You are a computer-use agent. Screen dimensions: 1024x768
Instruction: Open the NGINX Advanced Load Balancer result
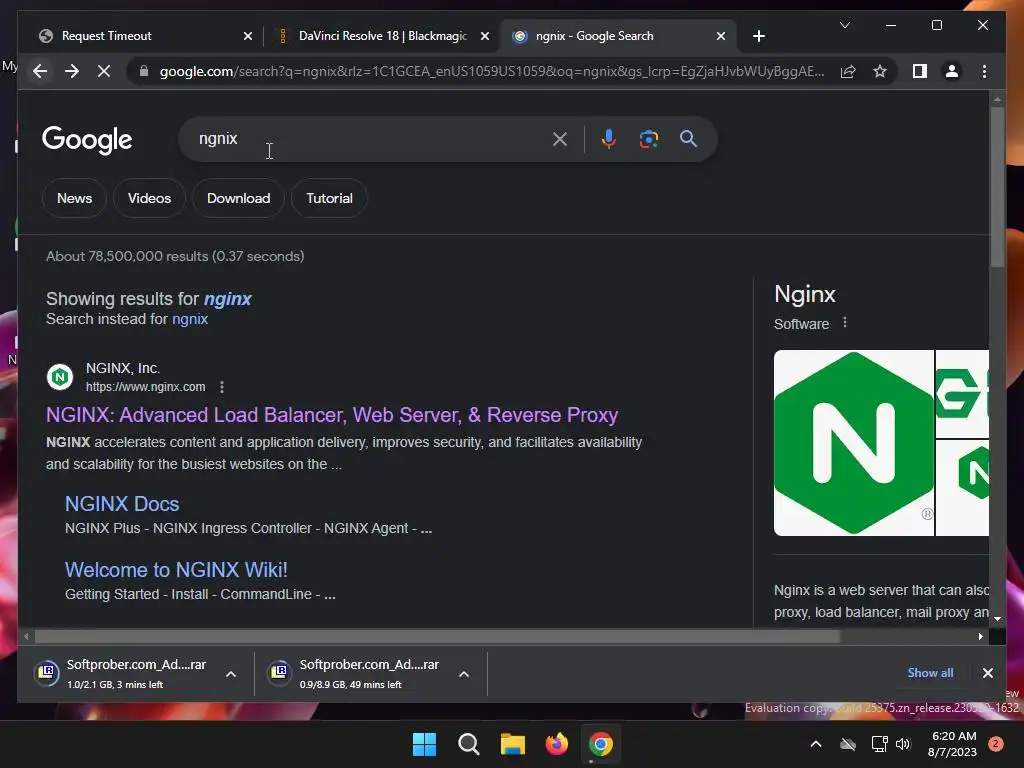pyautogui.click(x=332, y=415)
